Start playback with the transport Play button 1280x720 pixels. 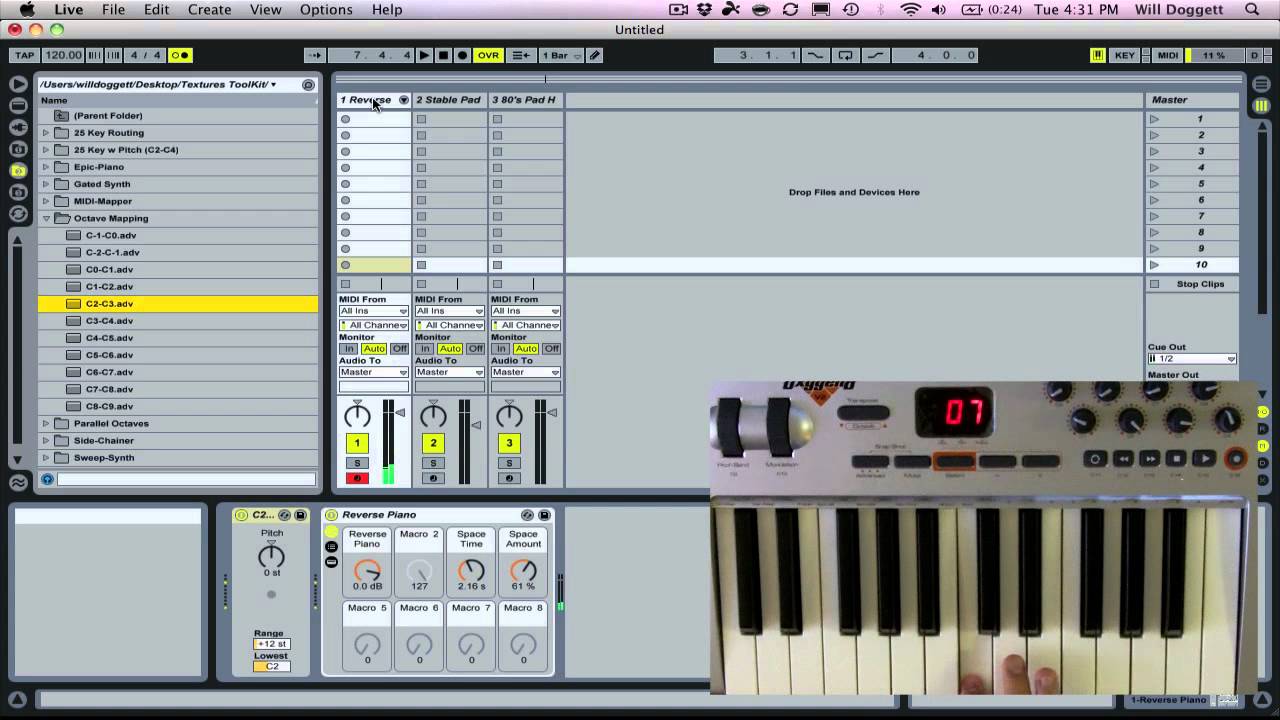point(425,55)
